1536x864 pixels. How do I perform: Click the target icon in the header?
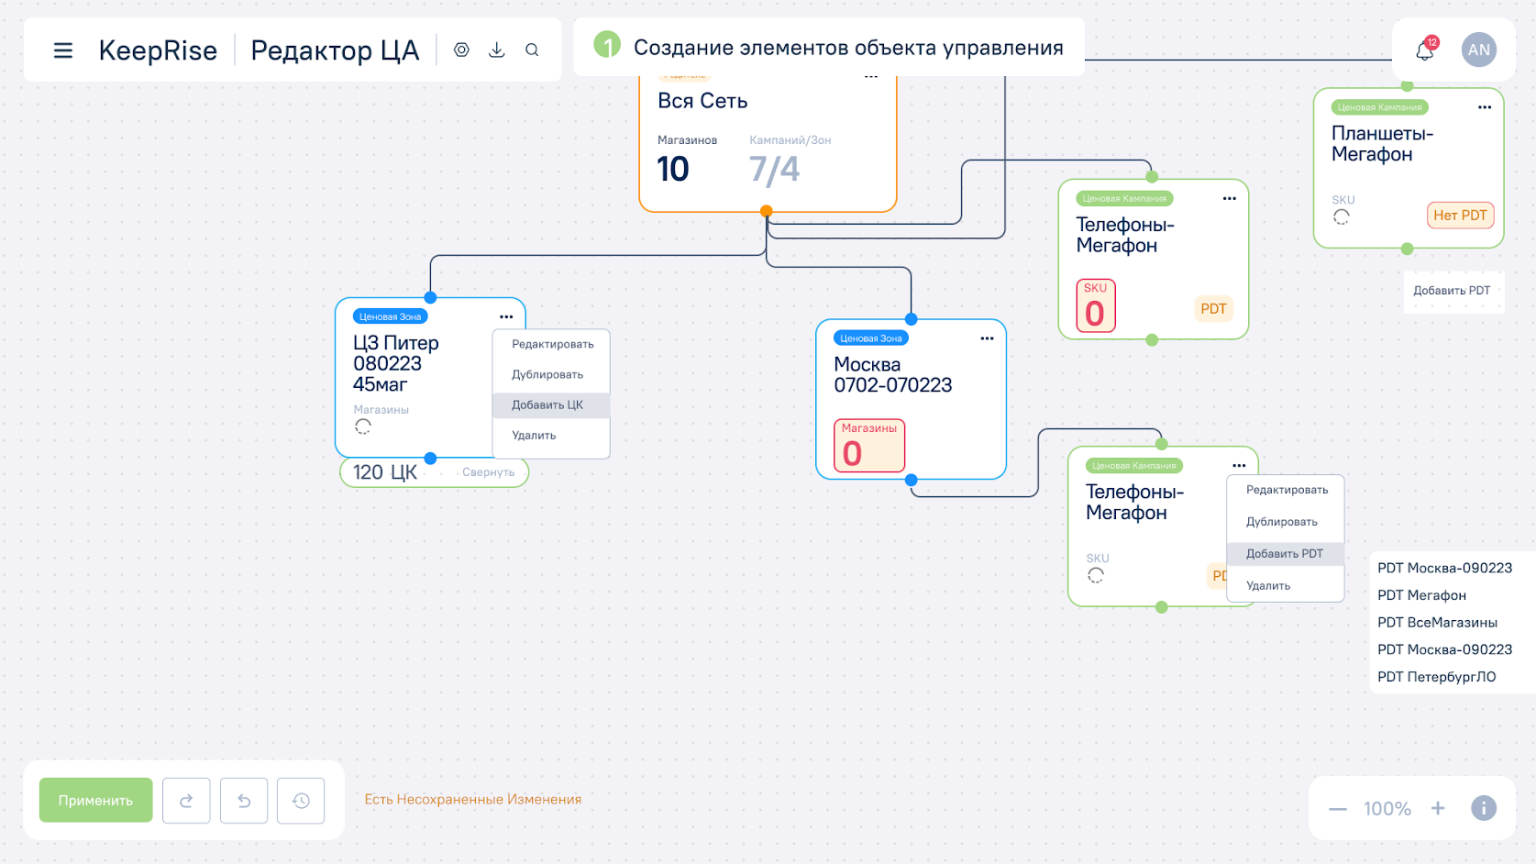pos(461,50)
